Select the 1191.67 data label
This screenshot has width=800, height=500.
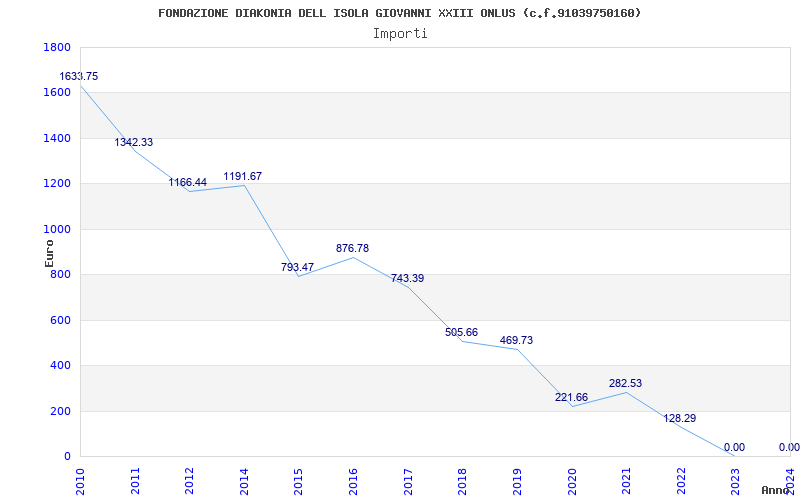click(242, 176)
